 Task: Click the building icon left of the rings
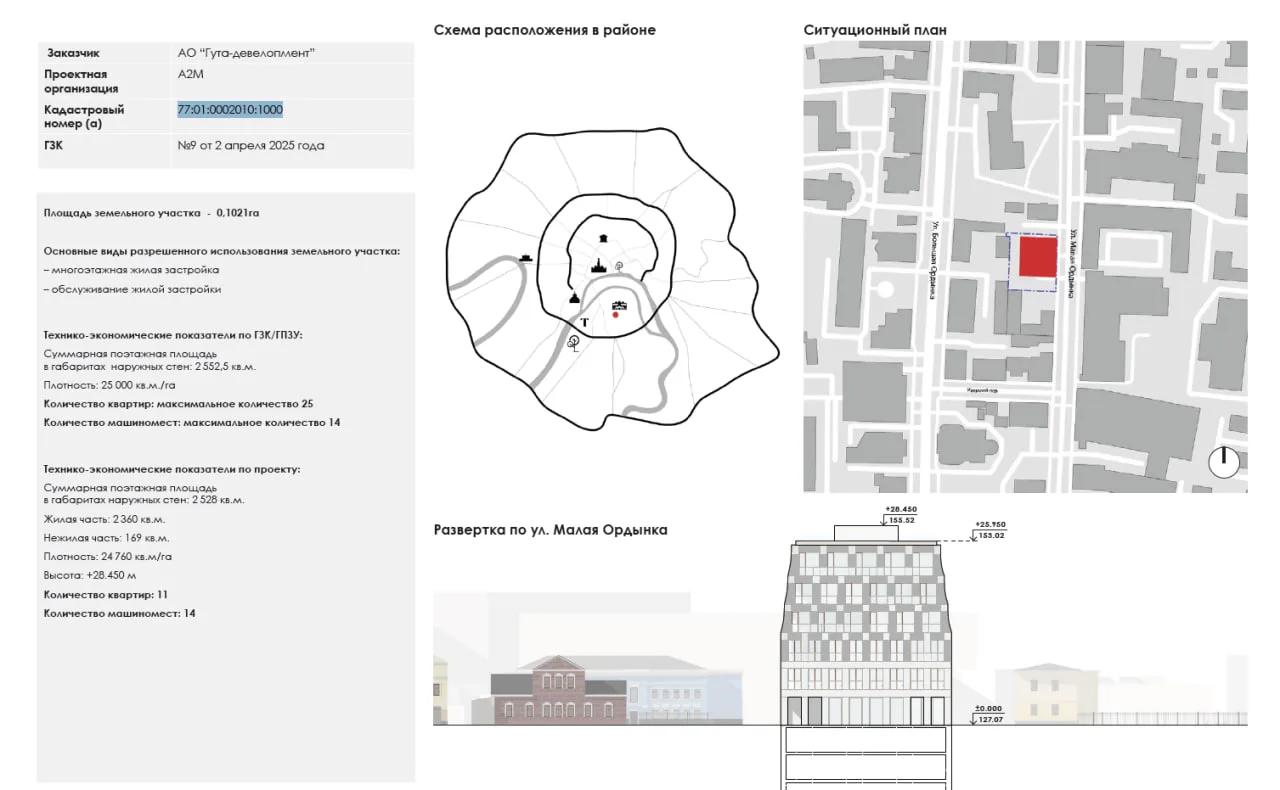[x=525, y=258]
